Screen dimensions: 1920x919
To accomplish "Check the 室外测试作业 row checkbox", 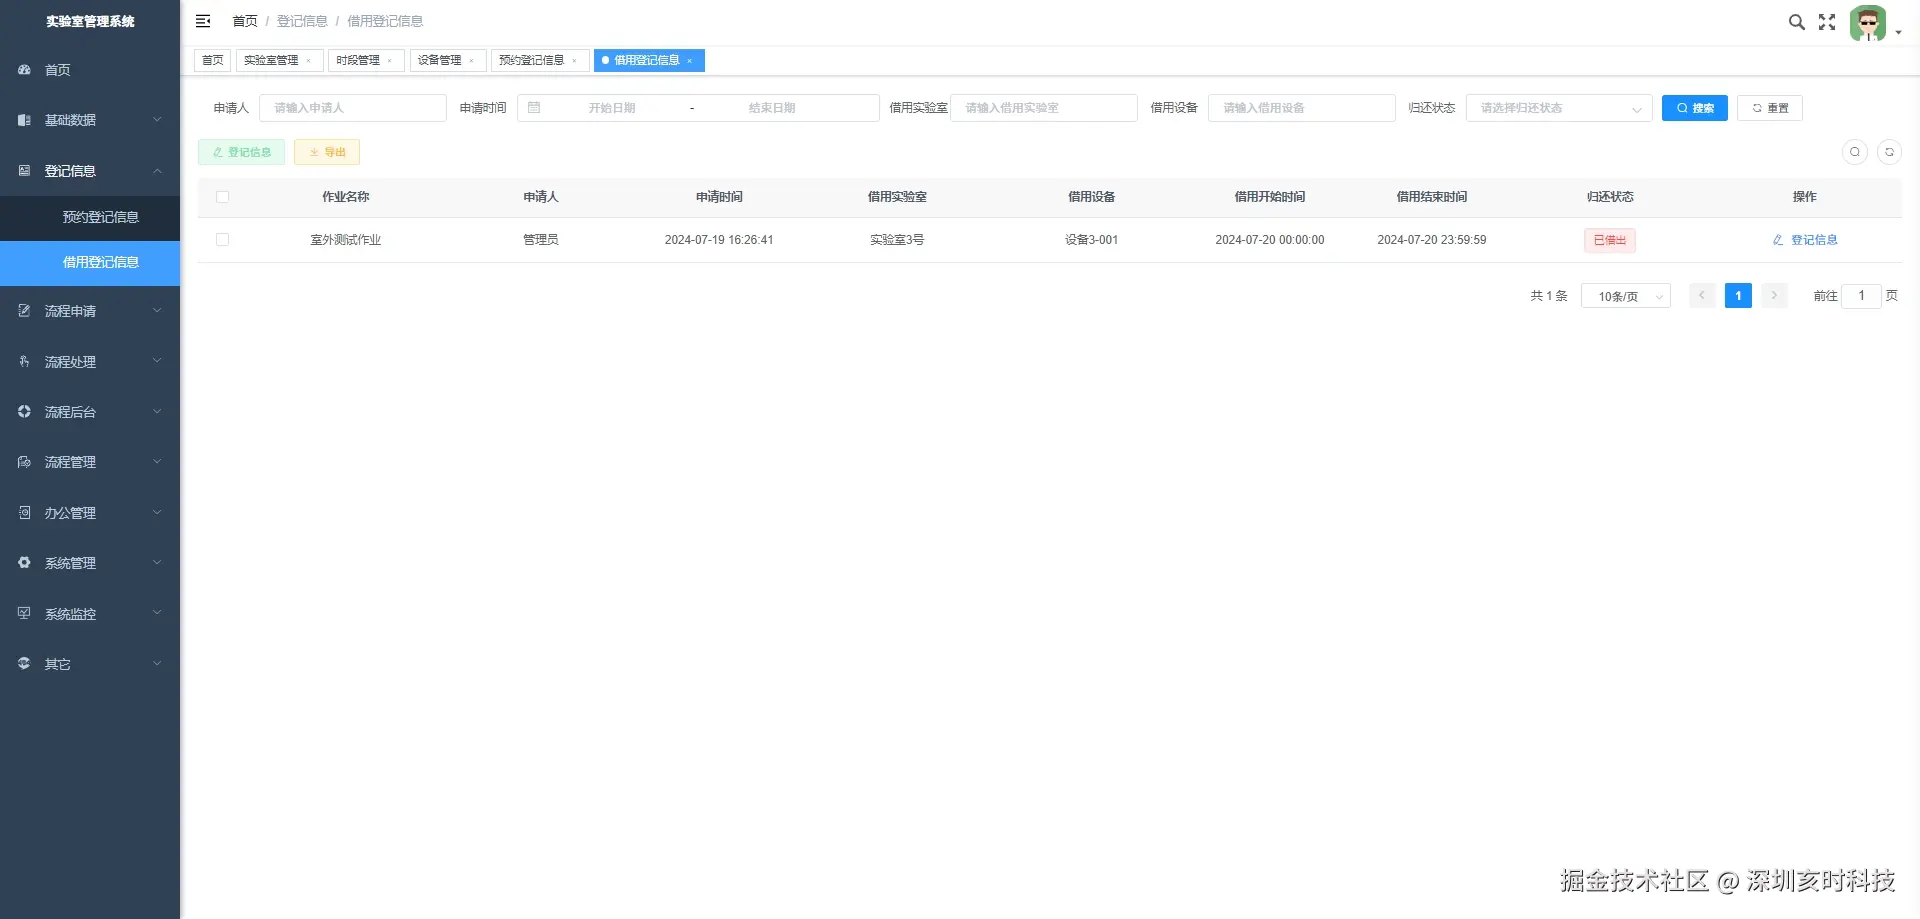I will coord(222,240).
